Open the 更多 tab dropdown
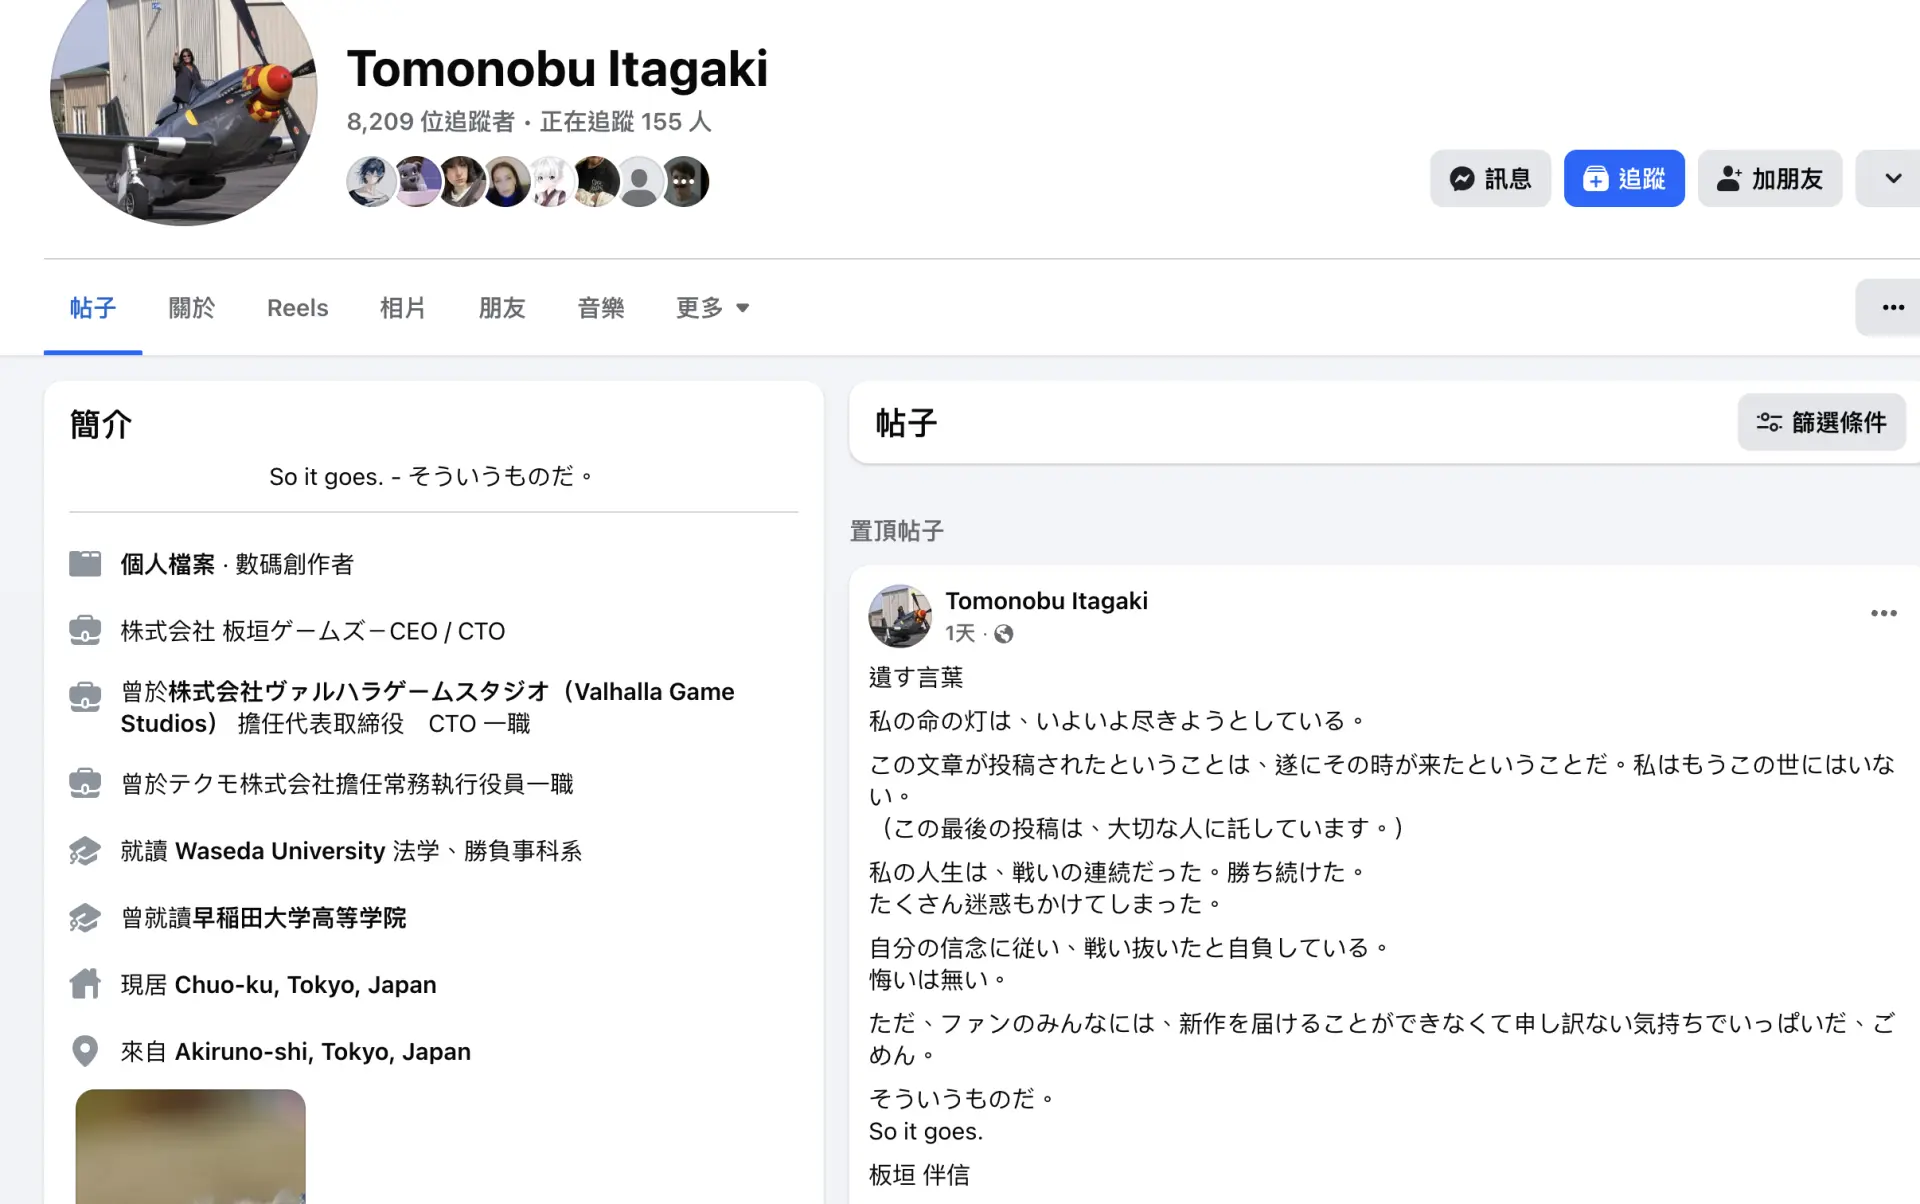 click(x=712, y=308)
